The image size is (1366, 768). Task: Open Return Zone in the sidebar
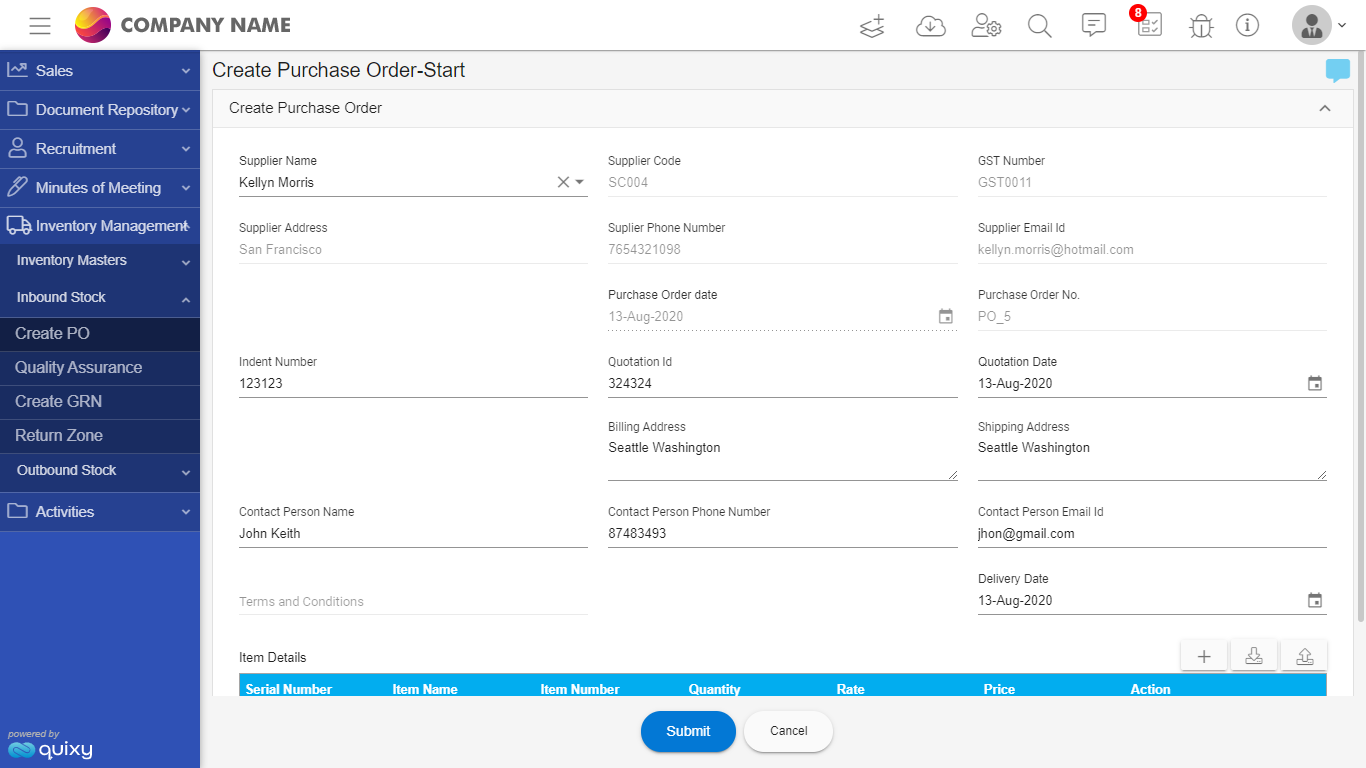[100, 436]
